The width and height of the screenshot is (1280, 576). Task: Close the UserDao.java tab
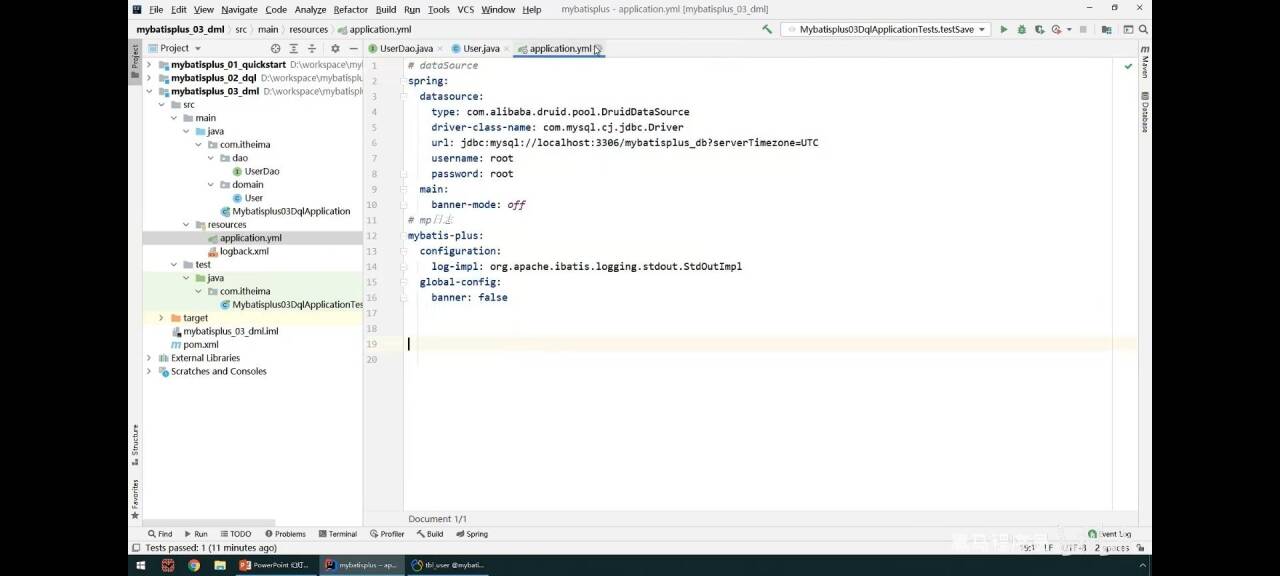tap(440, 49)
